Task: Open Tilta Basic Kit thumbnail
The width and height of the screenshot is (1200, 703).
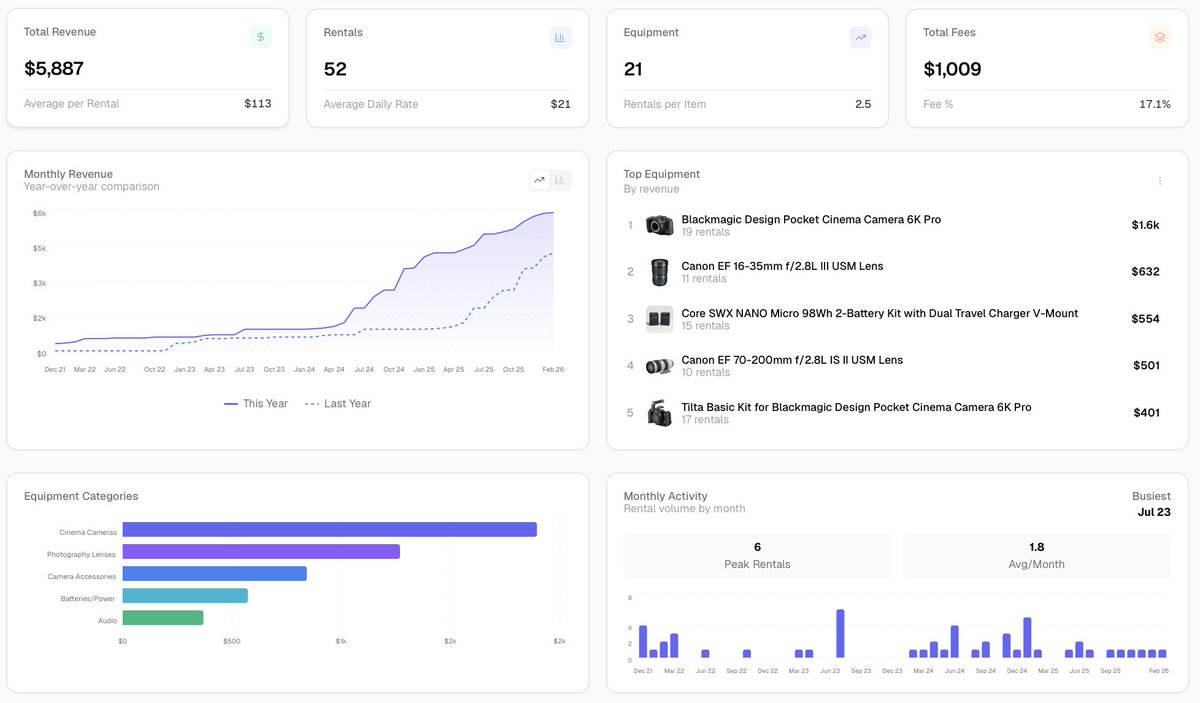Action: click(659, 413)
